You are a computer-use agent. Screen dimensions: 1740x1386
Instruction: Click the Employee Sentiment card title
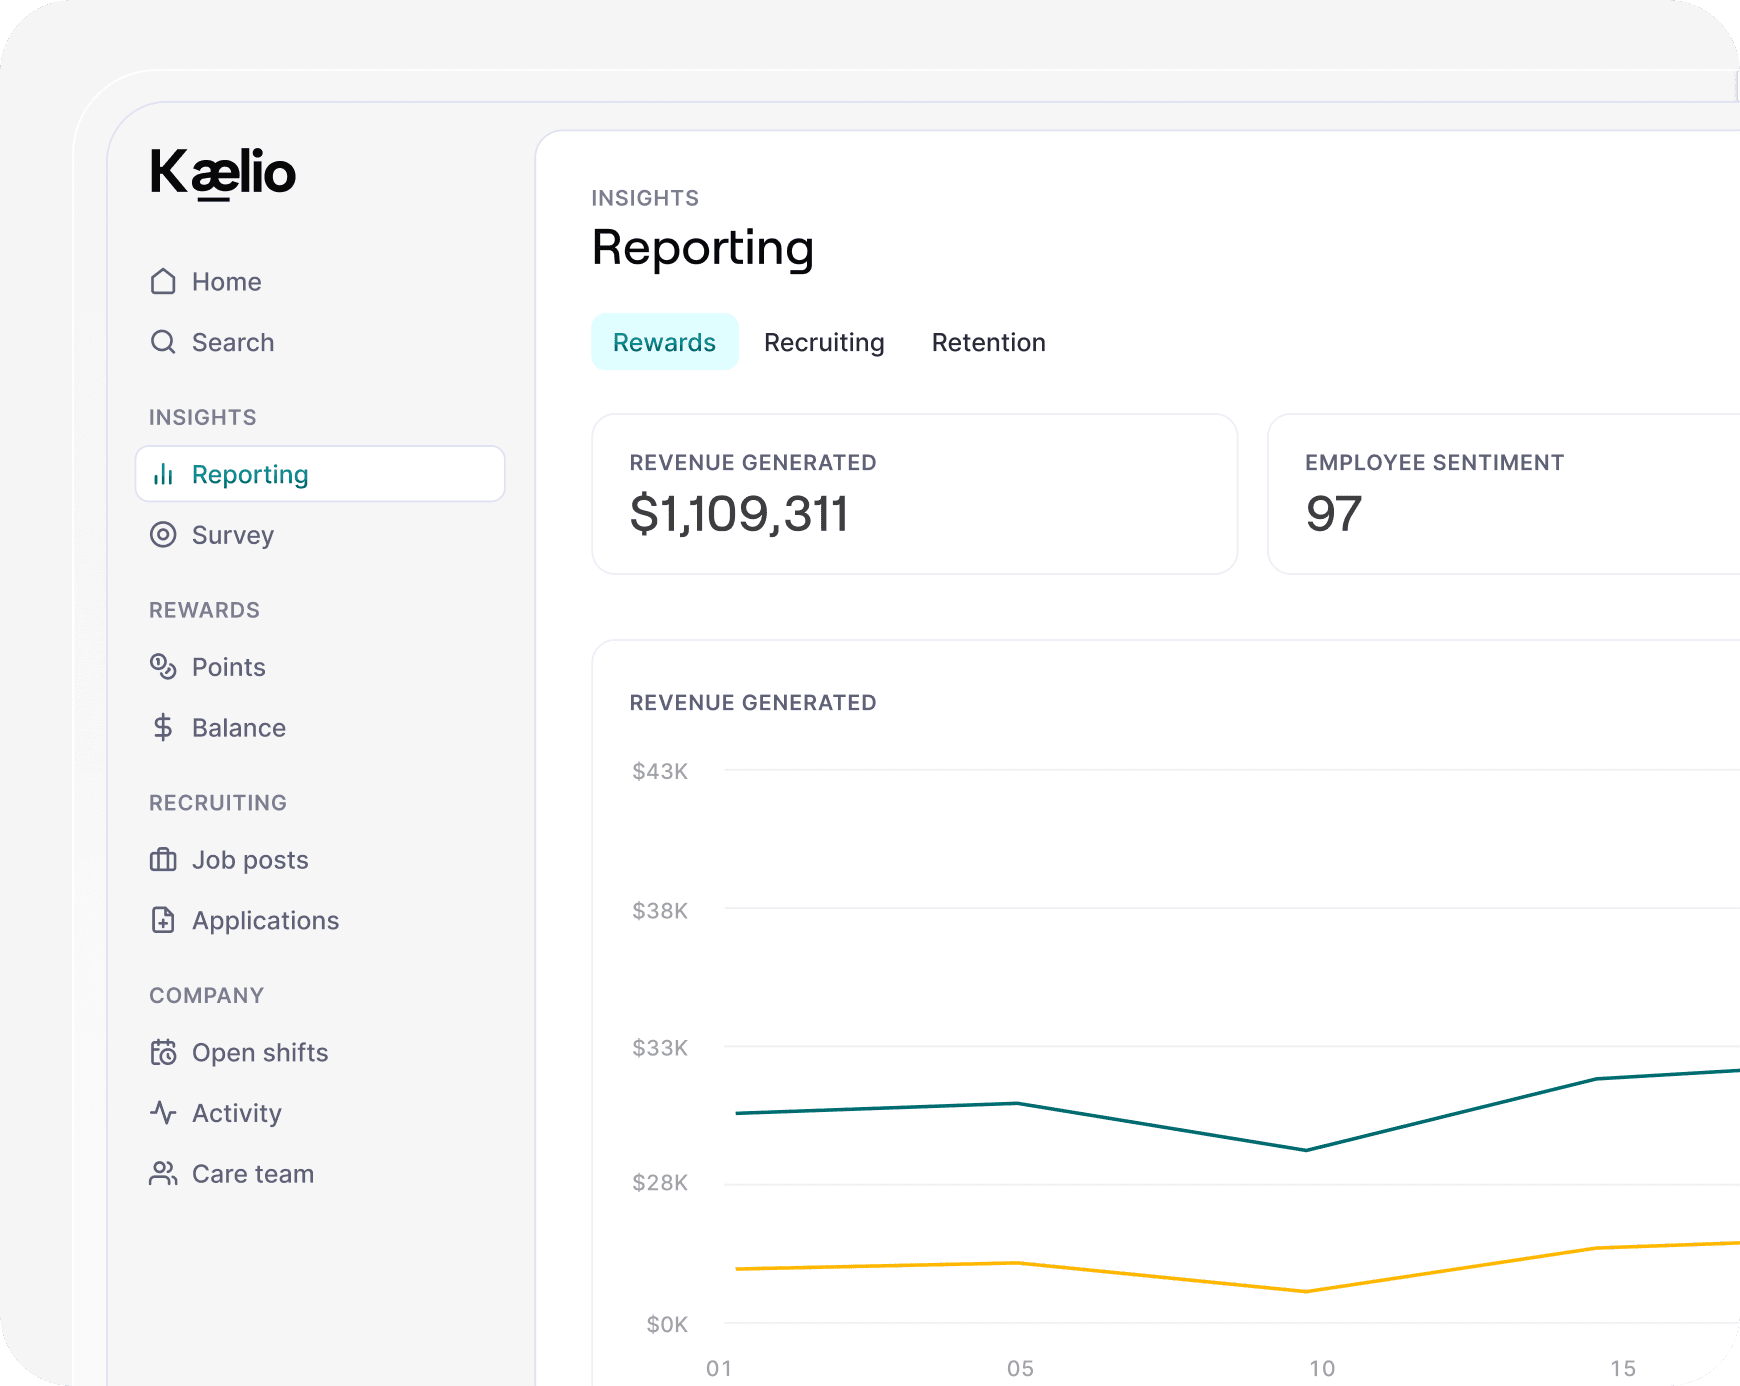[x=1435, y=463]
